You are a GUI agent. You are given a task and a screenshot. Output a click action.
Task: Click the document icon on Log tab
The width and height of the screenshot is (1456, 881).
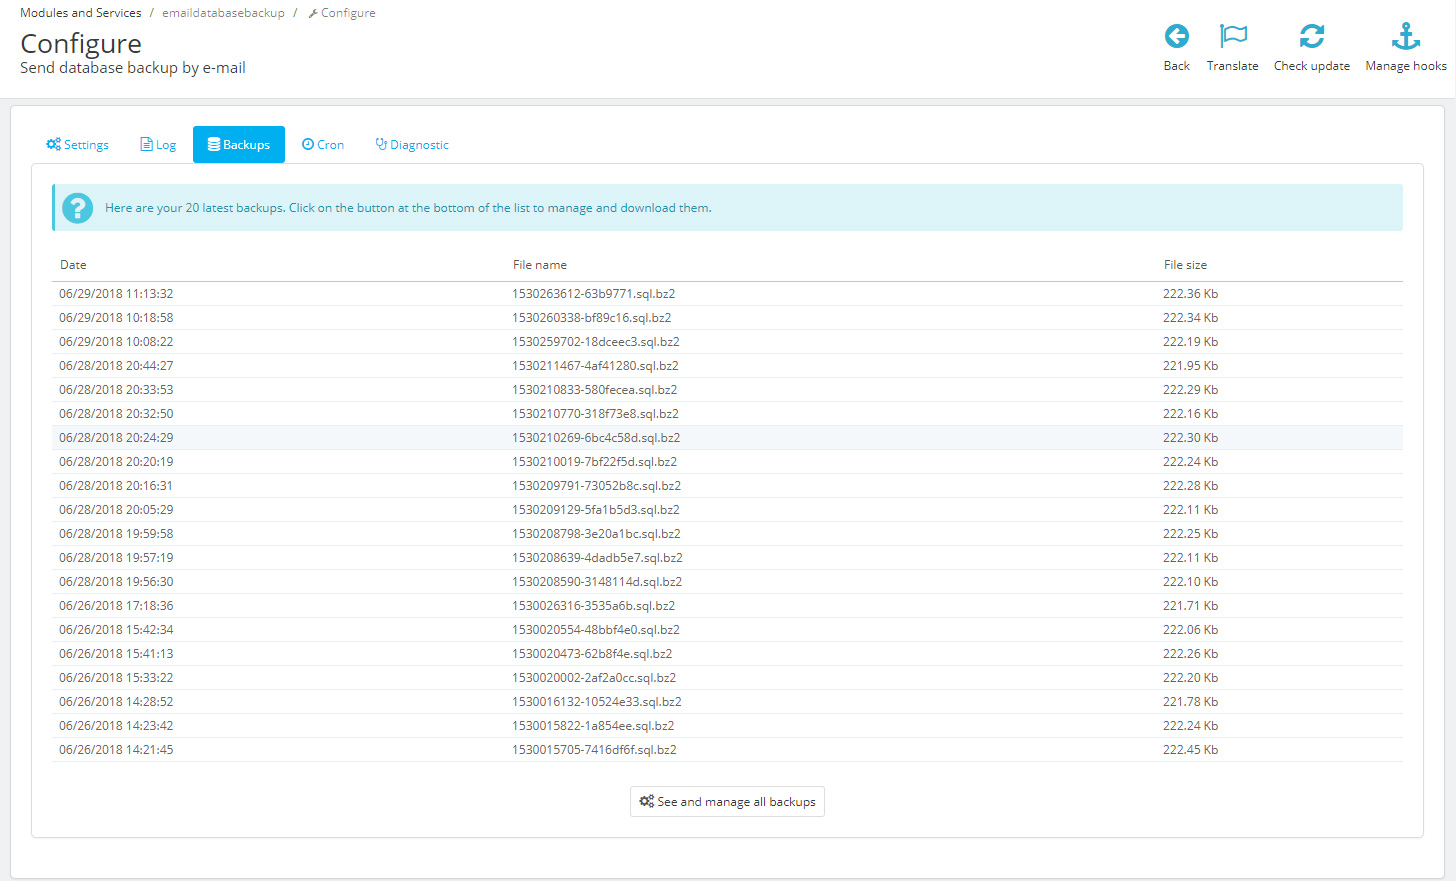coord(146,145)
